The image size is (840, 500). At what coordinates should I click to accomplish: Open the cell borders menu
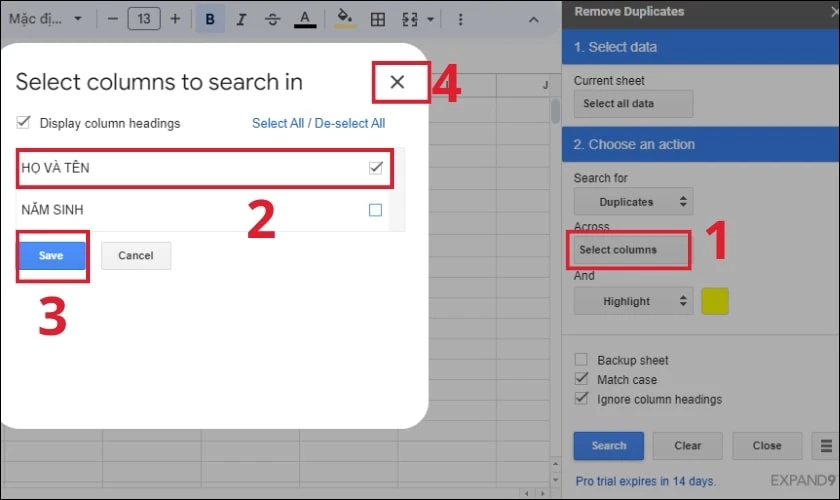click(x=378, y=19)
